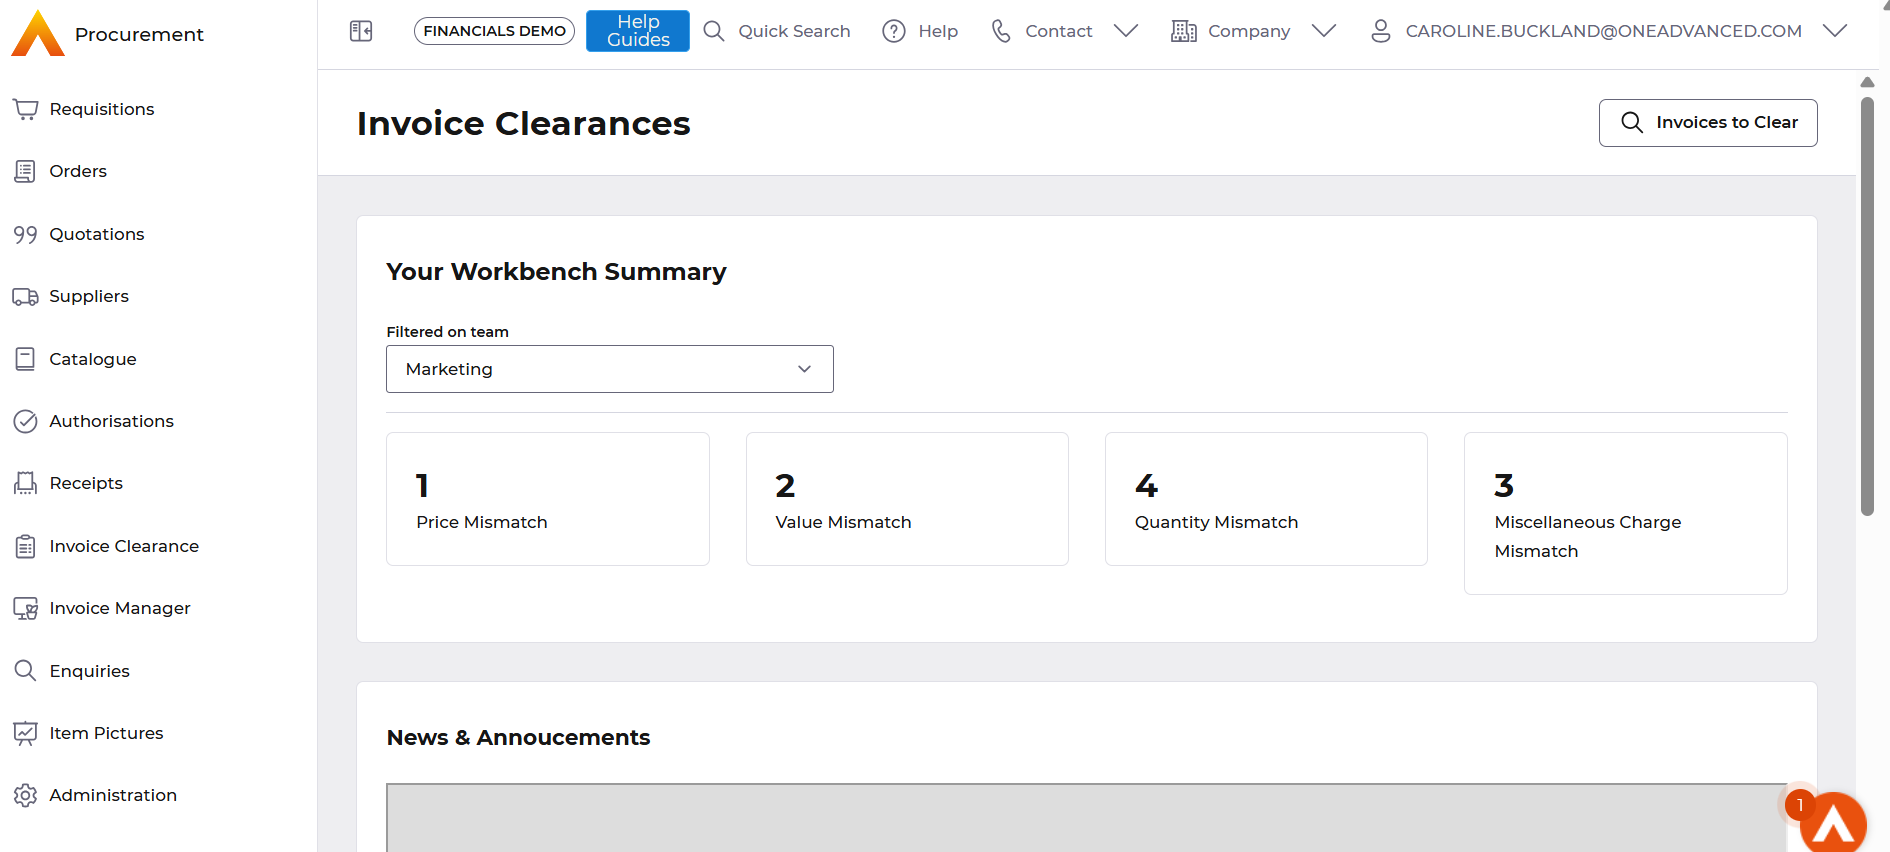Click the Requisitions cart icon
1890x852 pixels.
coord(25,109)
